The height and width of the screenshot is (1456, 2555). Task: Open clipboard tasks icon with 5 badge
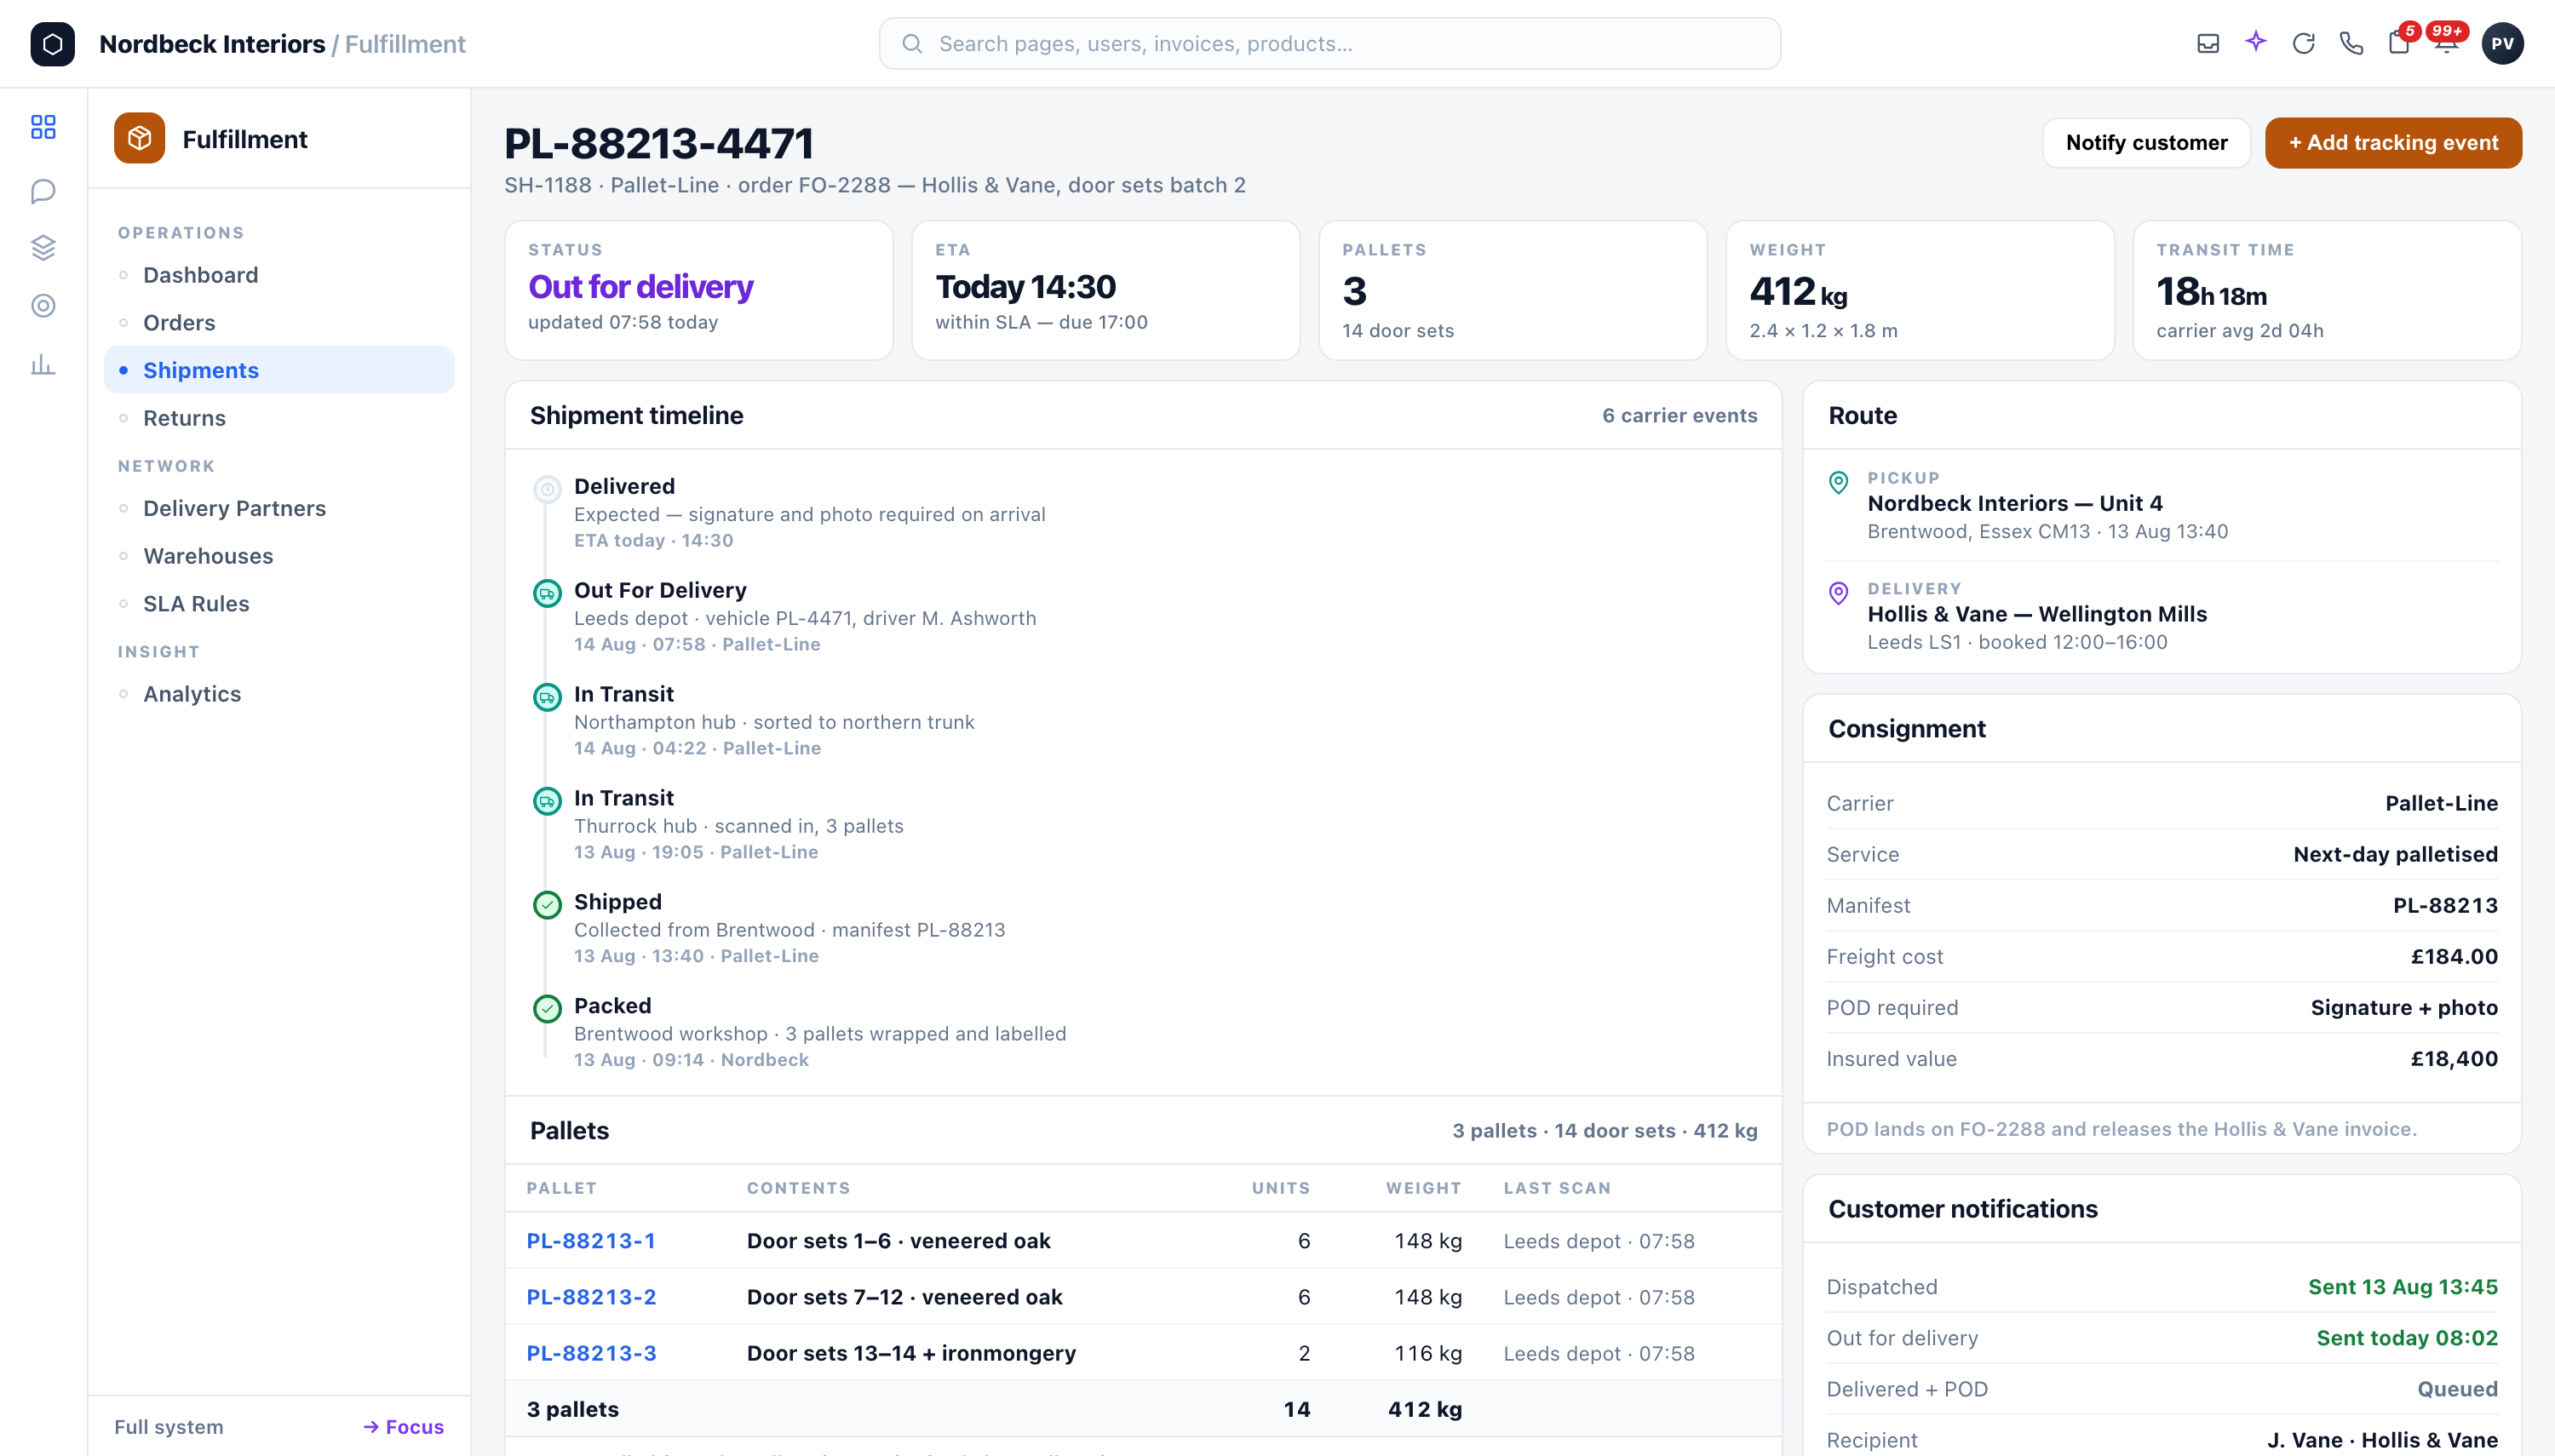pyautogui.click(x=2400, y=42)
